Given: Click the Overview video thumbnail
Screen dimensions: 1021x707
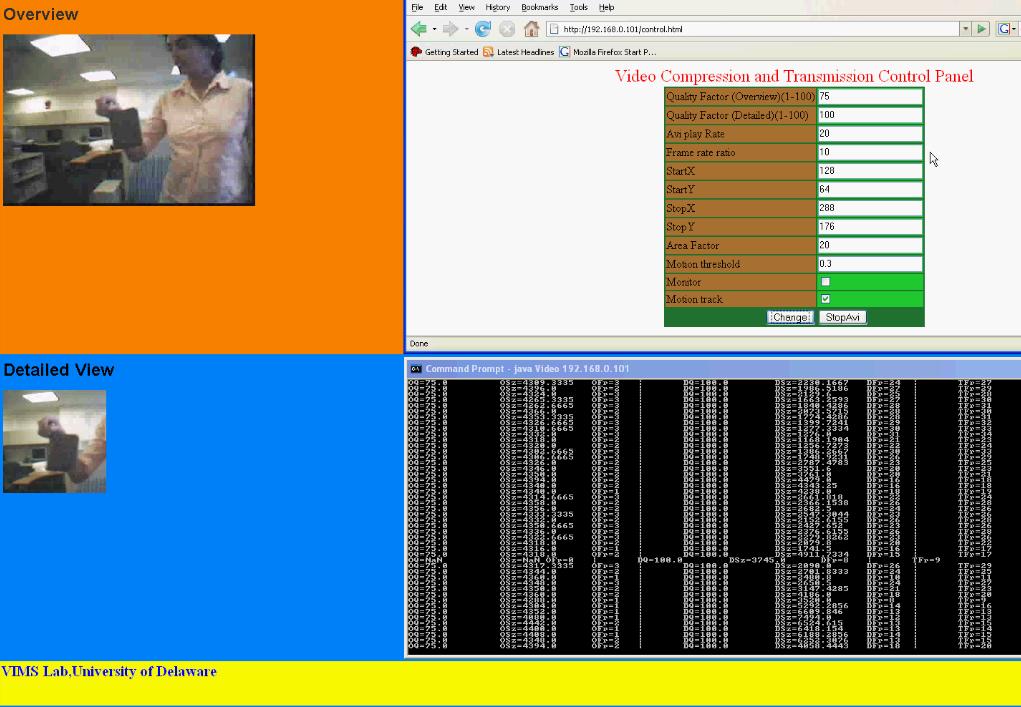Looking at the screenshot, I should click(129, 120).
